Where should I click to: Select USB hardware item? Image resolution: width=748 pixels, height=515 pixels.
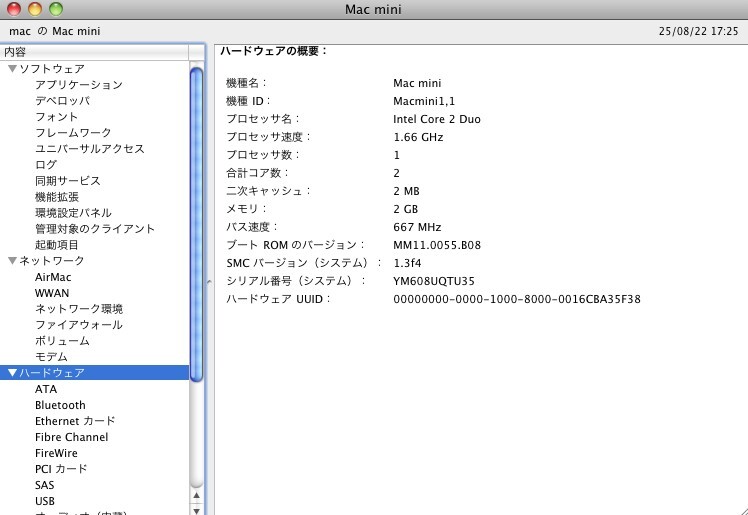click(45, 501)
